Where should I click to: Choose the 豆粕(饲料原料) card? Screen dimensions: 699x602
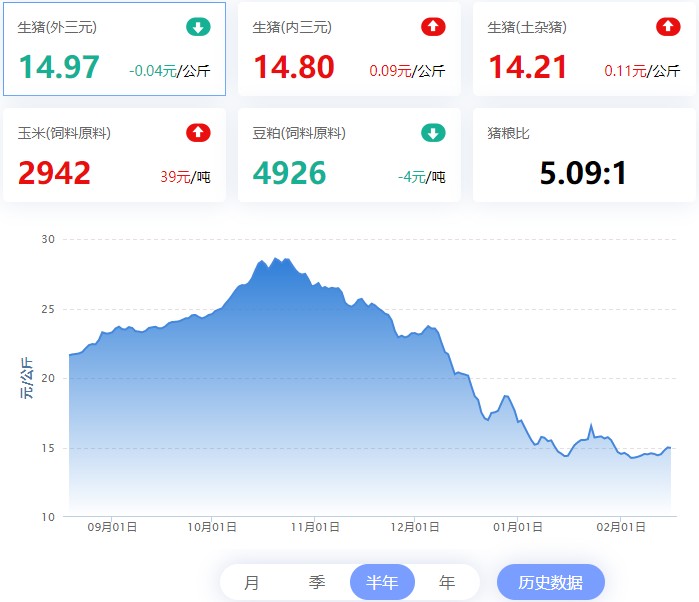tap(349, 155)
